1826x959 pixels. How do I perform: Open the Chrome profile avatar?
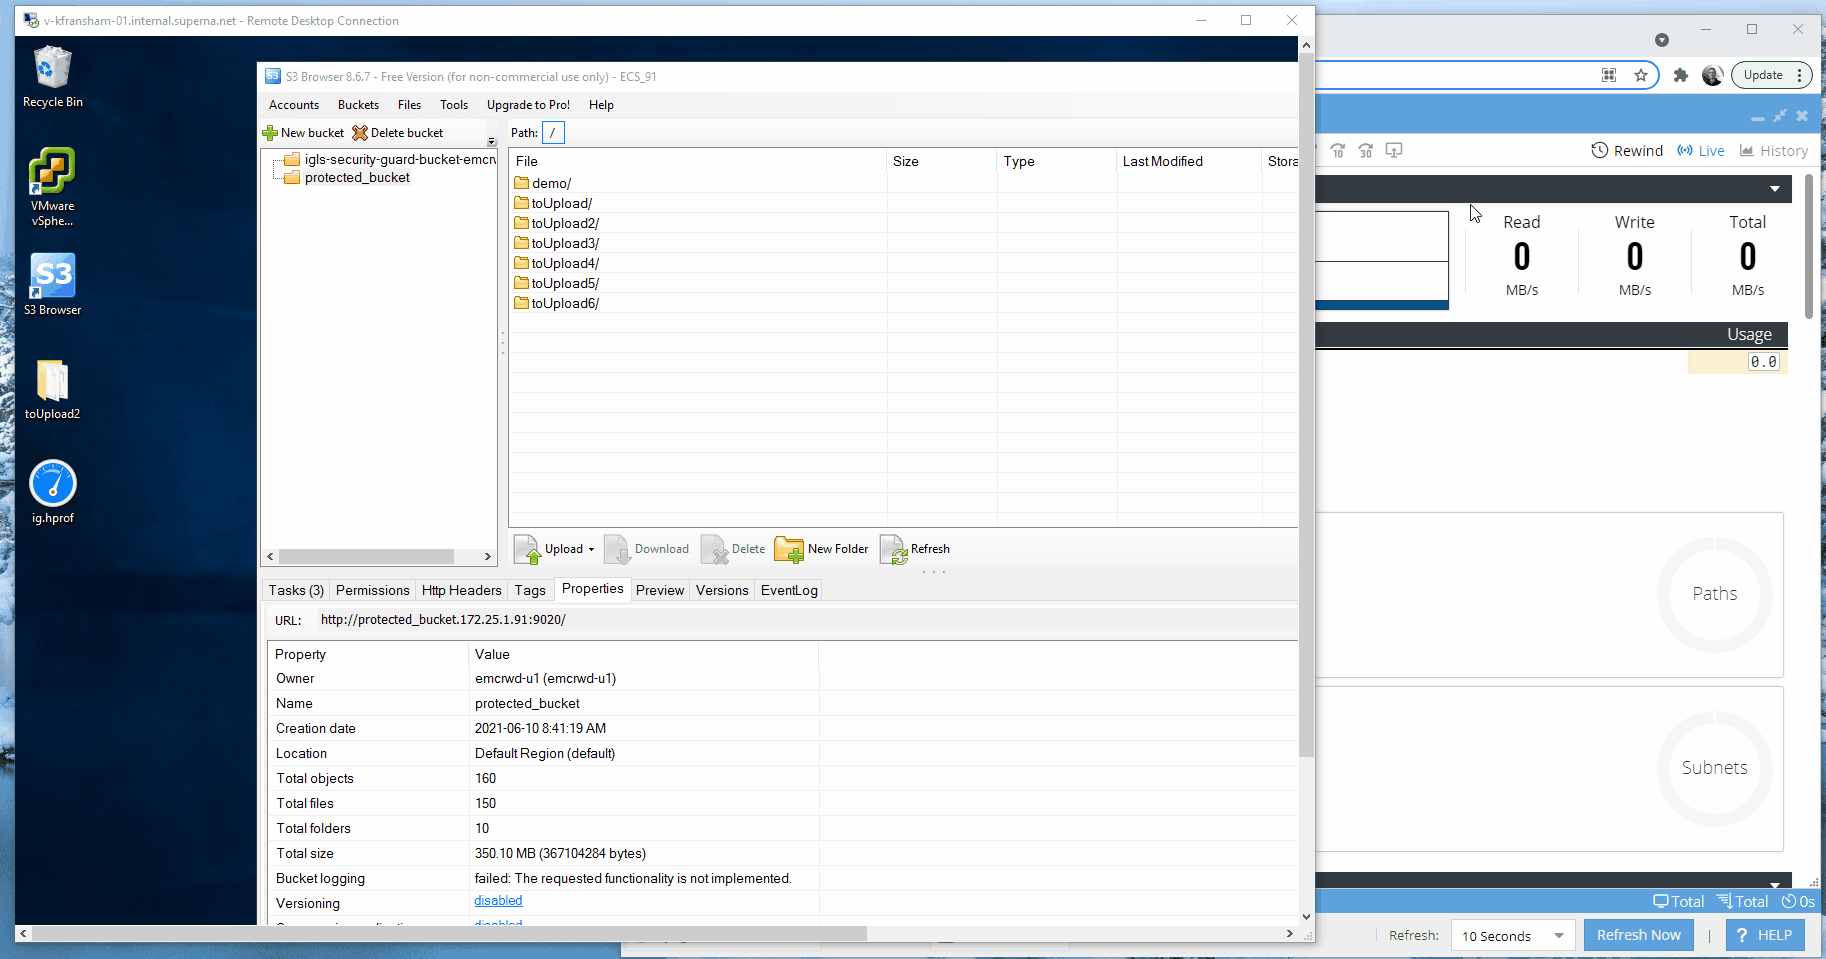click(1713, 75)
